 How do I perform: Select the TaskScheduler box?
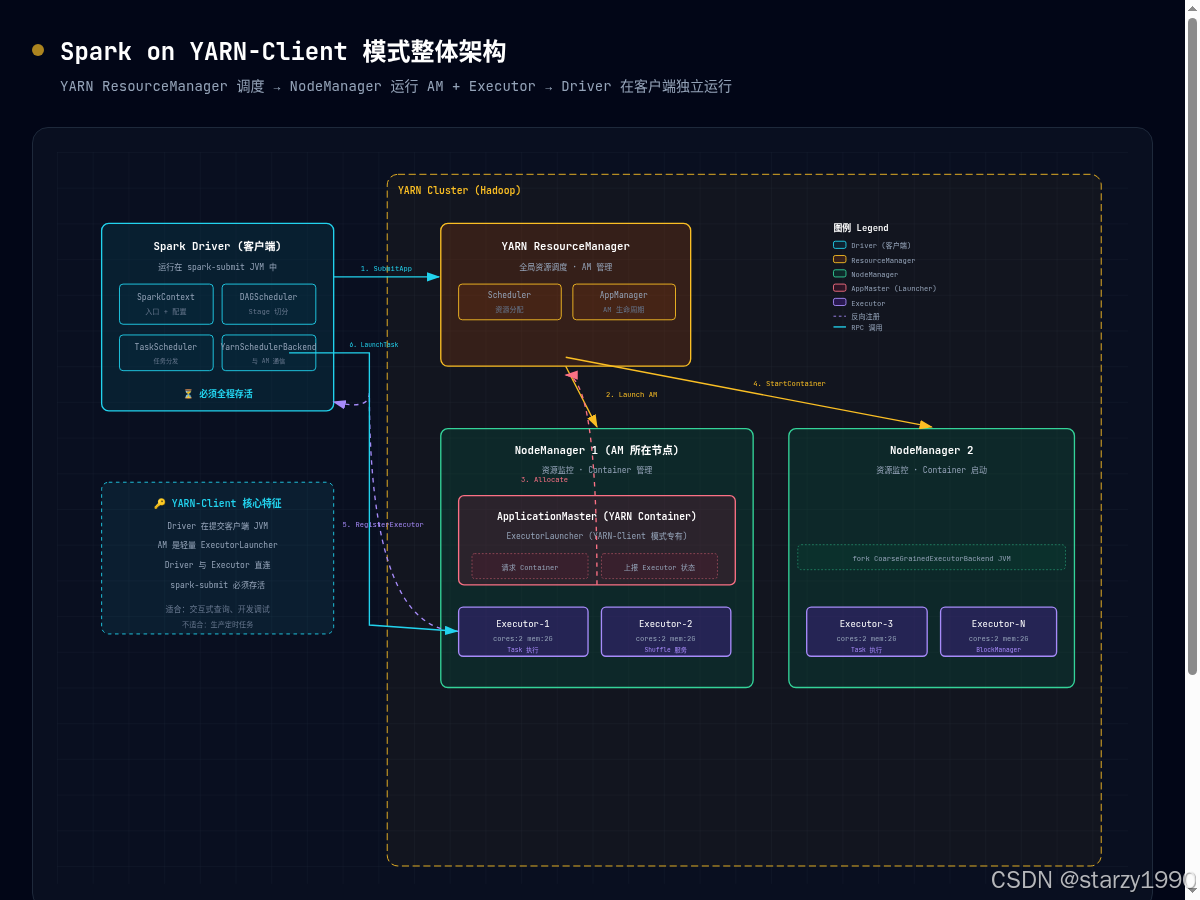click(x=166, y=353)
